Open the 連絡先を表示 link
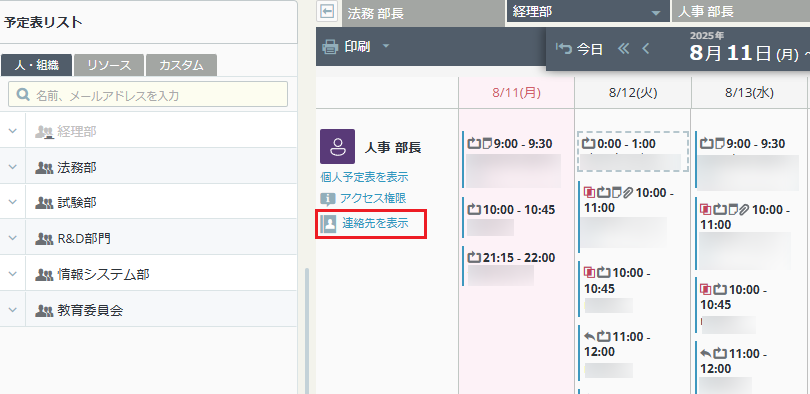The image size is (810, 394). 375,223
